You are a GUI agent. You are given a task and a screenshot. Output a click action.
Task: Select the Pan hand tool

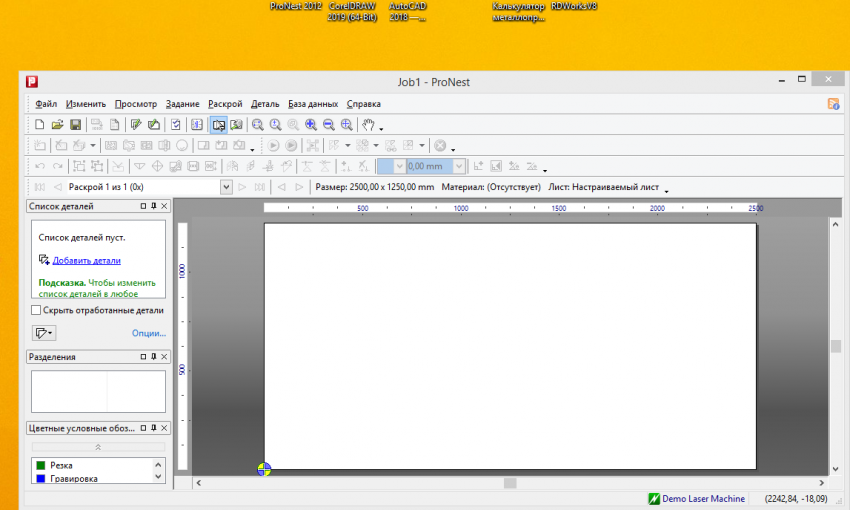(x=368, y=125)
